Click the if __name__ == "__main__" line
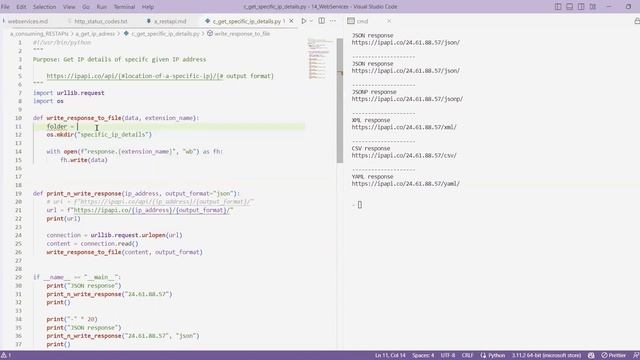Screen dimensions: 640x360 click(77, 278)
